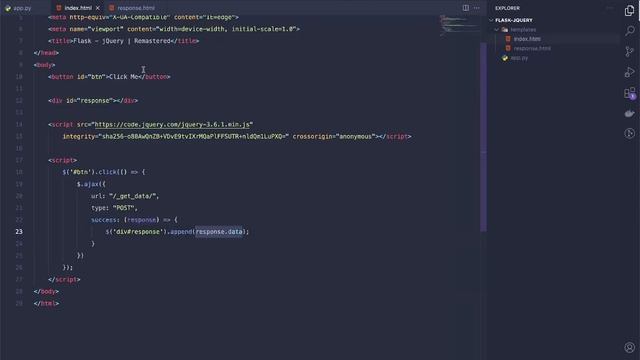The height and width of the screenshot is (360, 640).
Task: Click the $.ajax({ line
Action: point(91,184)
